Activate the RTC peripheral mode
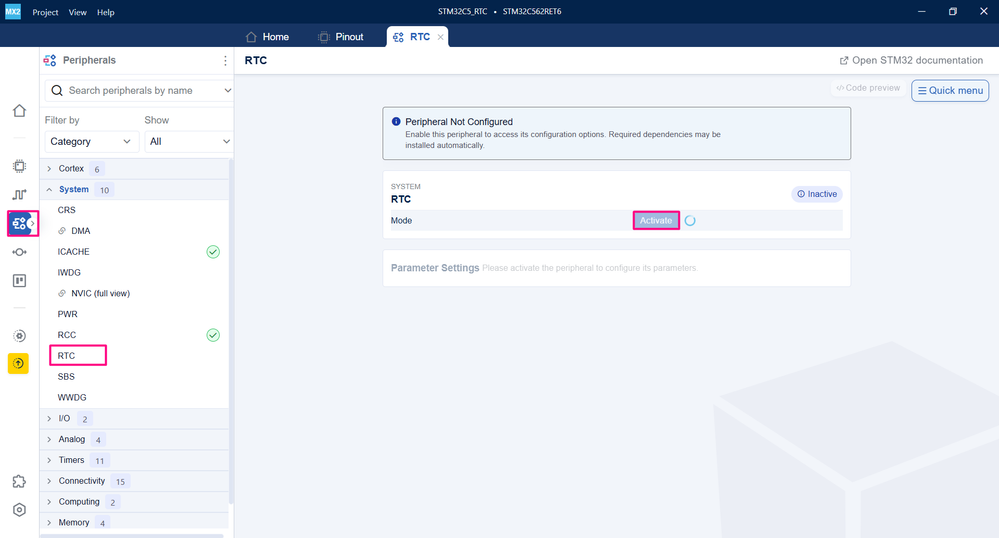This screenshot has height=538, width=999. pos(656,221)
